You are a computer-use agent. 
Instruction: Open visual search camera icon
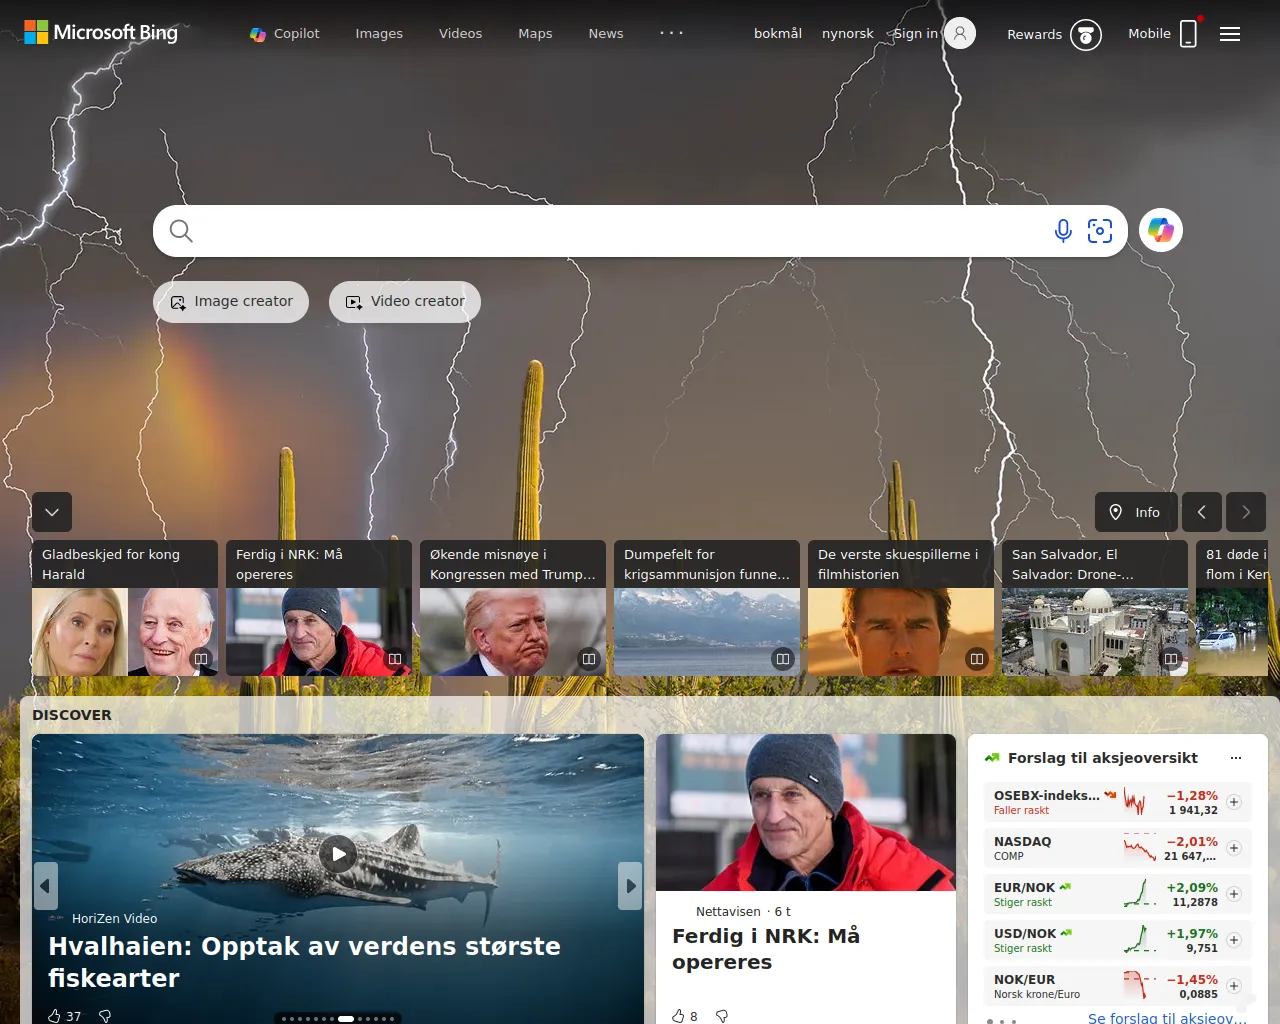click(1100, 231)
